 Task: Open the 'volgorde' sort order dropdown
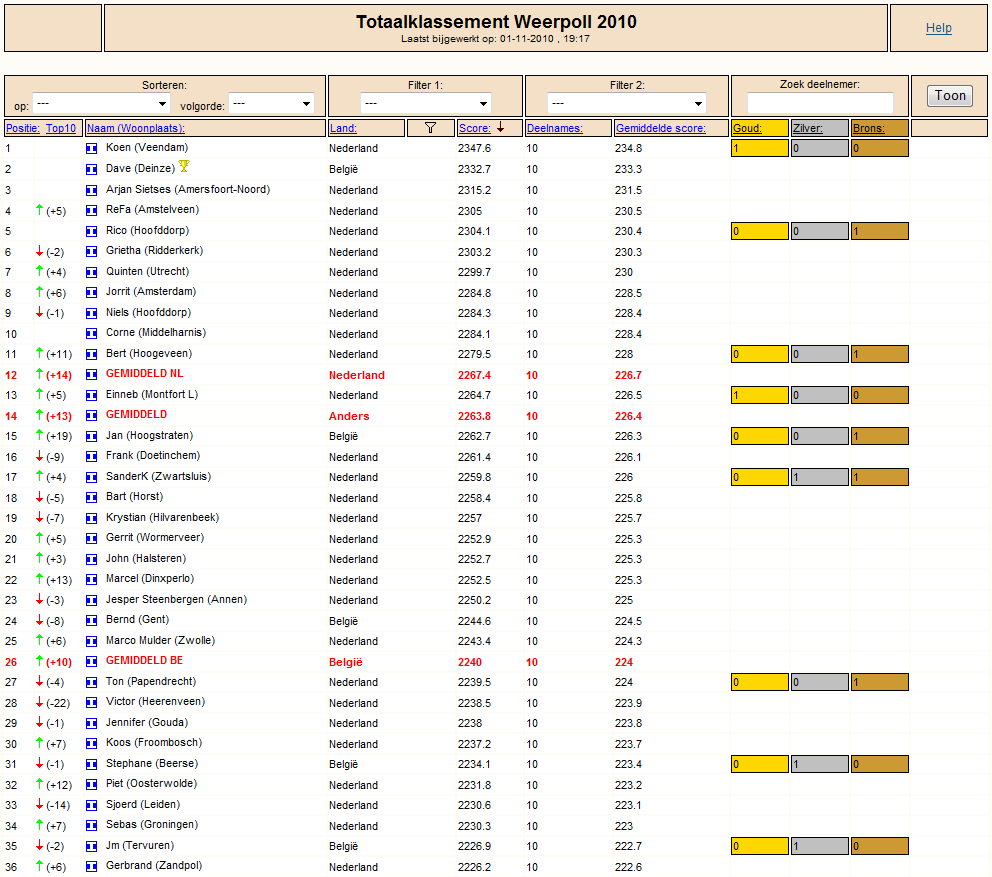(271, 104)
